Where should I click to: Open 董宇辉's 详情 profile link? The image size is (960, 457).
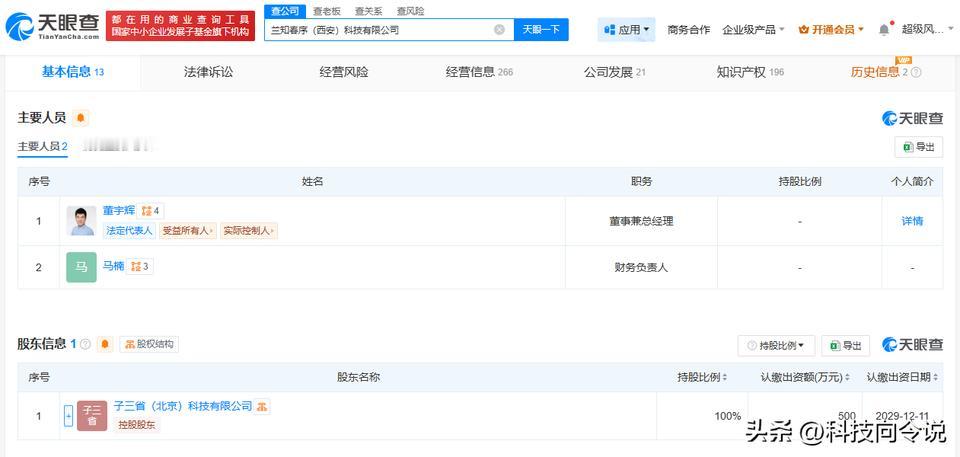coord(912,221)
